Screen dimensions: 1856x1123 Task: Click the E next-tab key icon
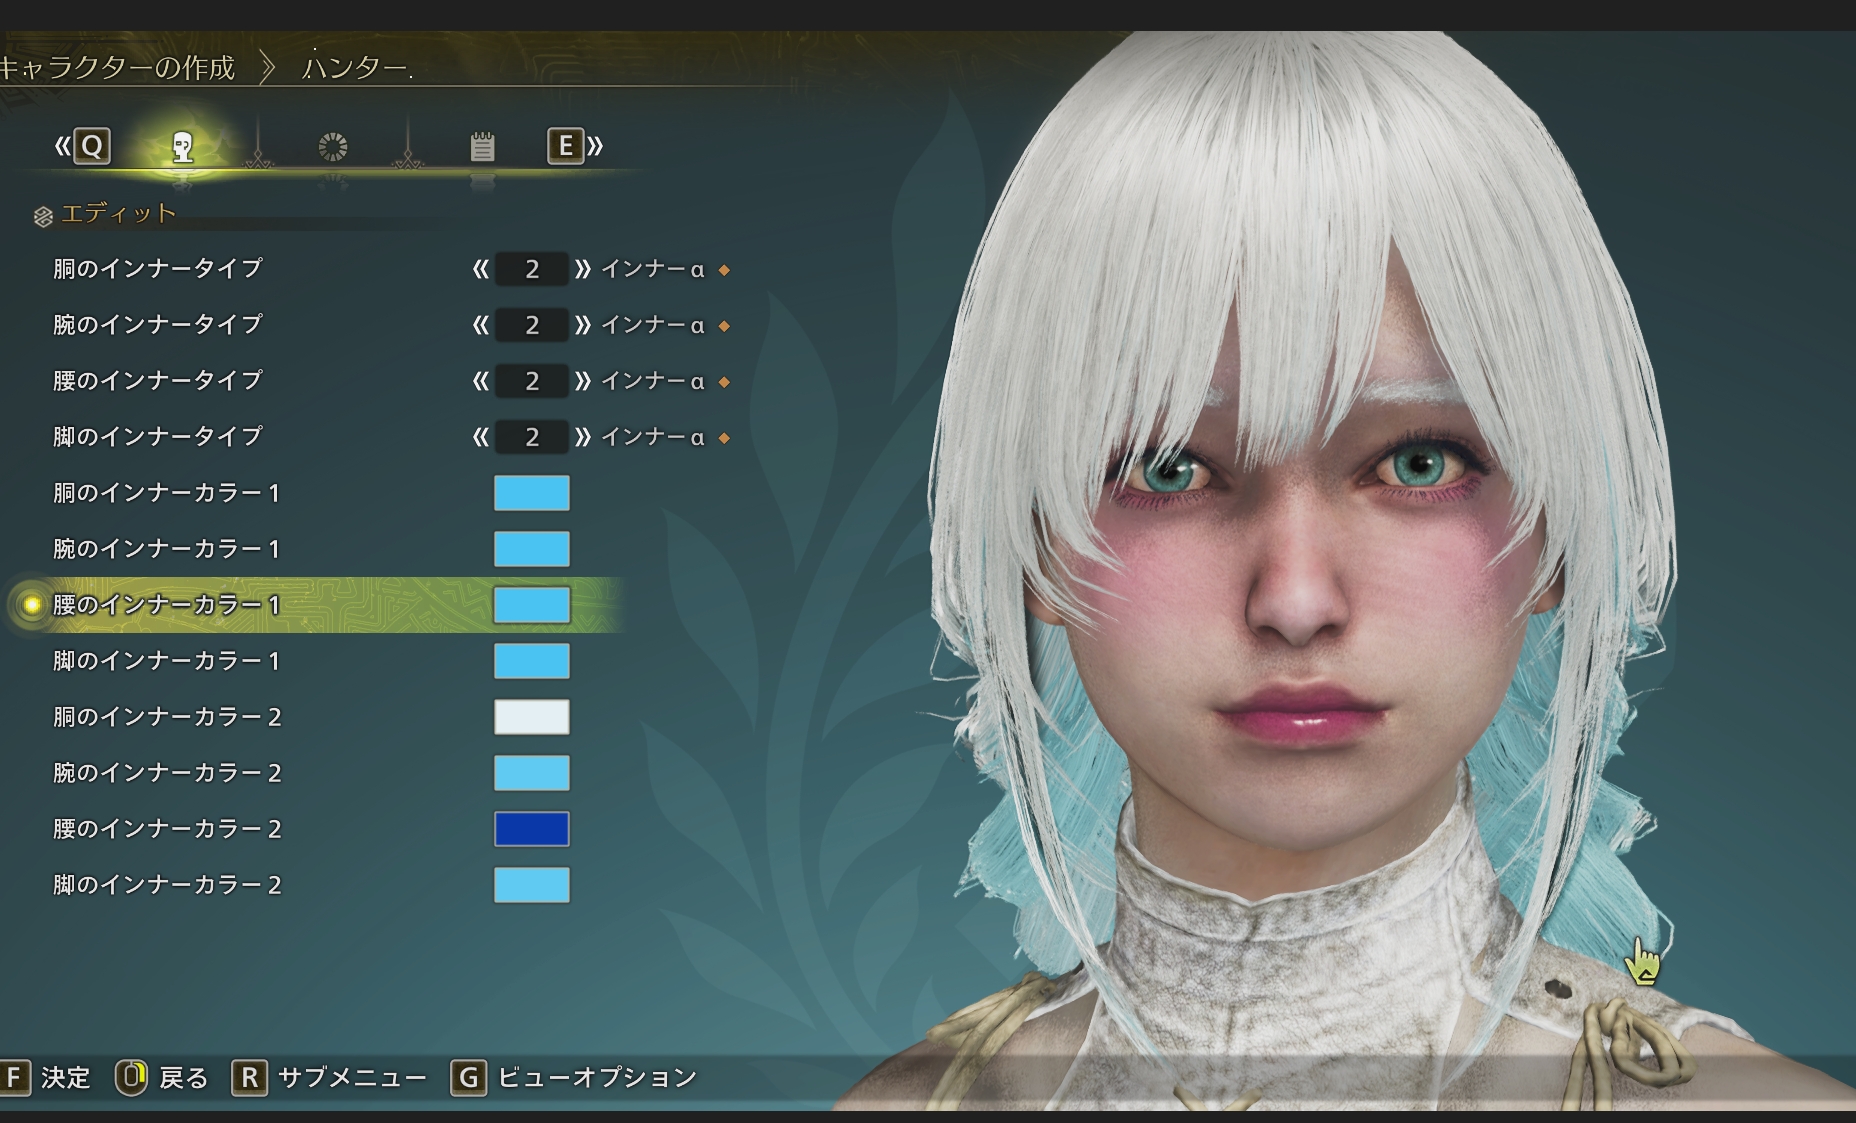click(x=565, y=147)
